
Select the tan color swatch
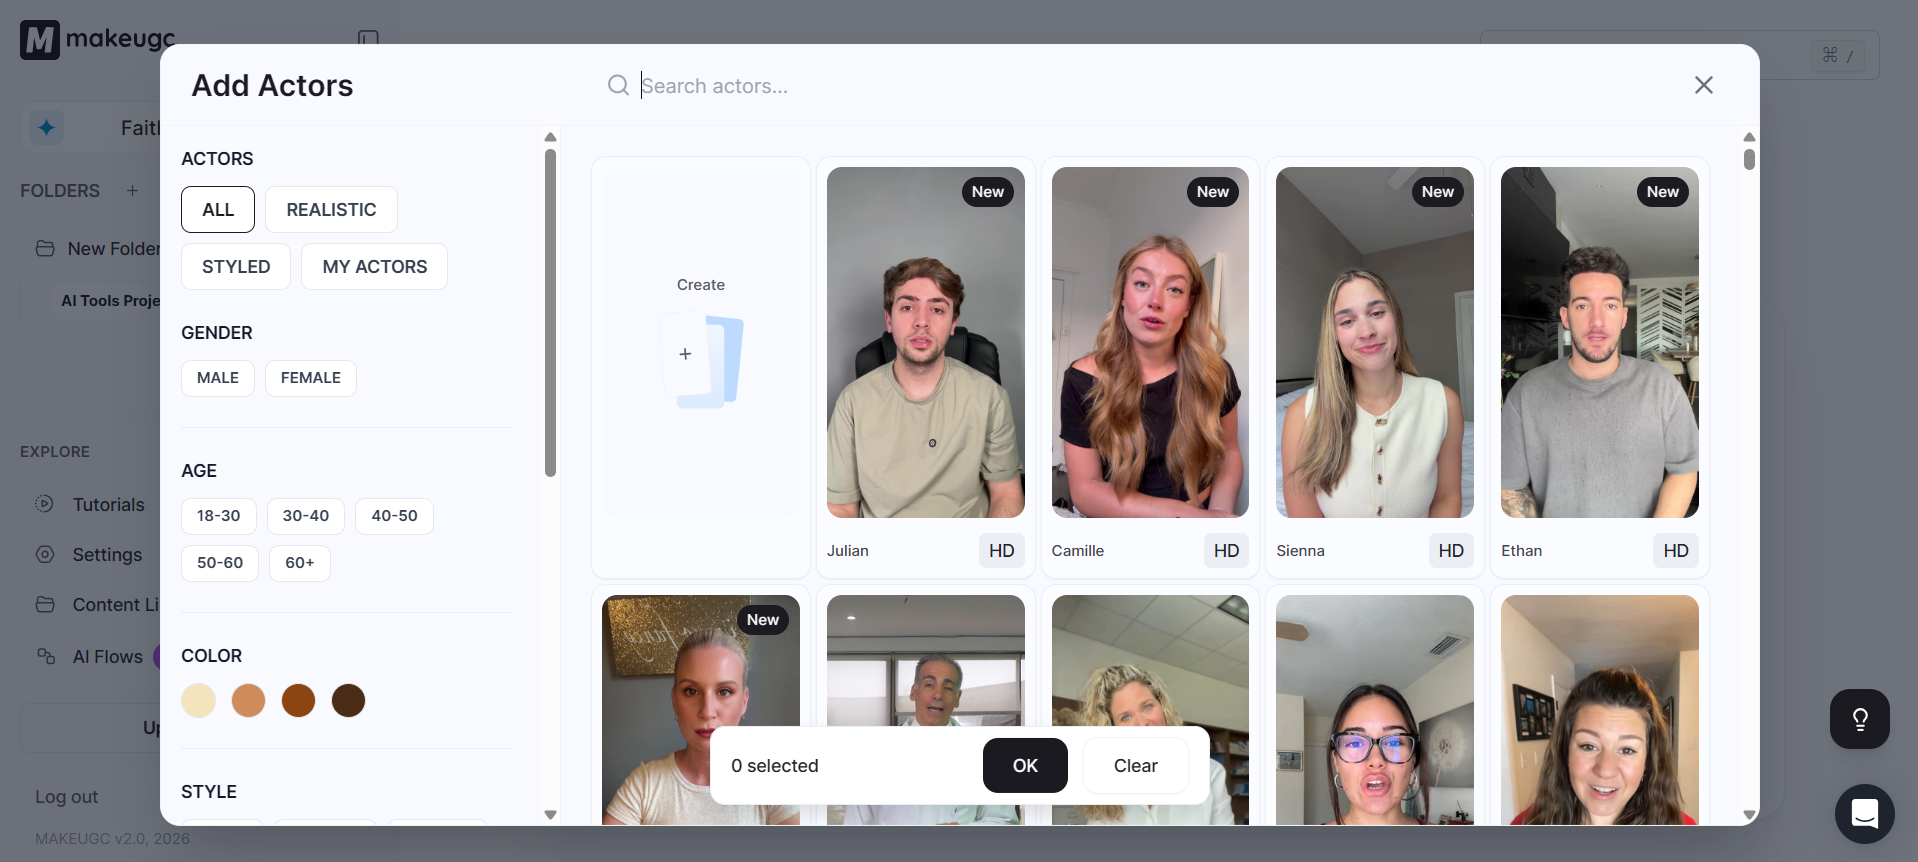tap(248, 700)
